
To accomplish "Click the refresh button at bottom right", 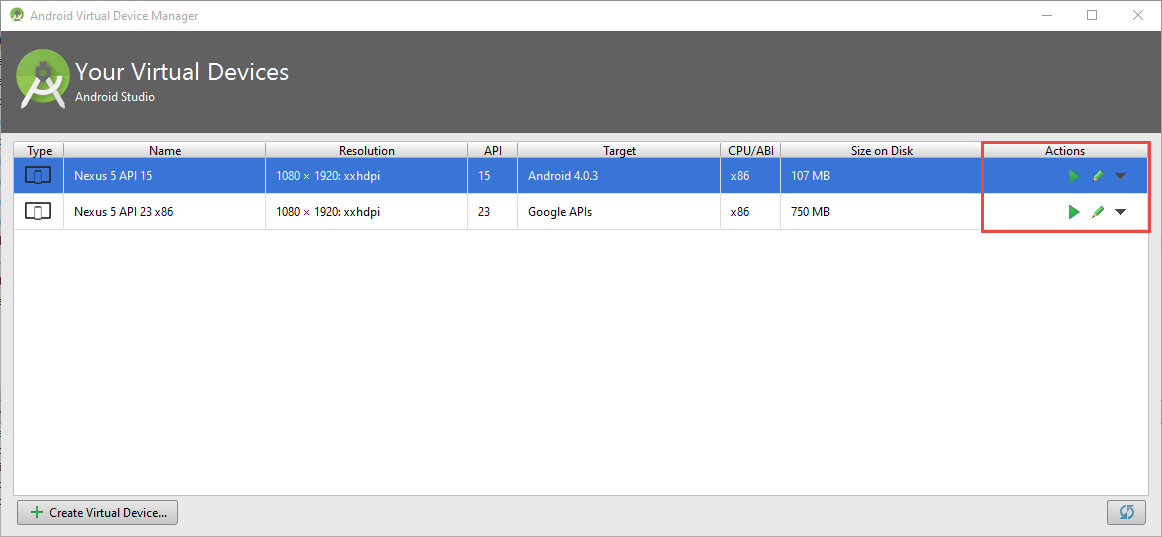I will tap(1126, 512).
